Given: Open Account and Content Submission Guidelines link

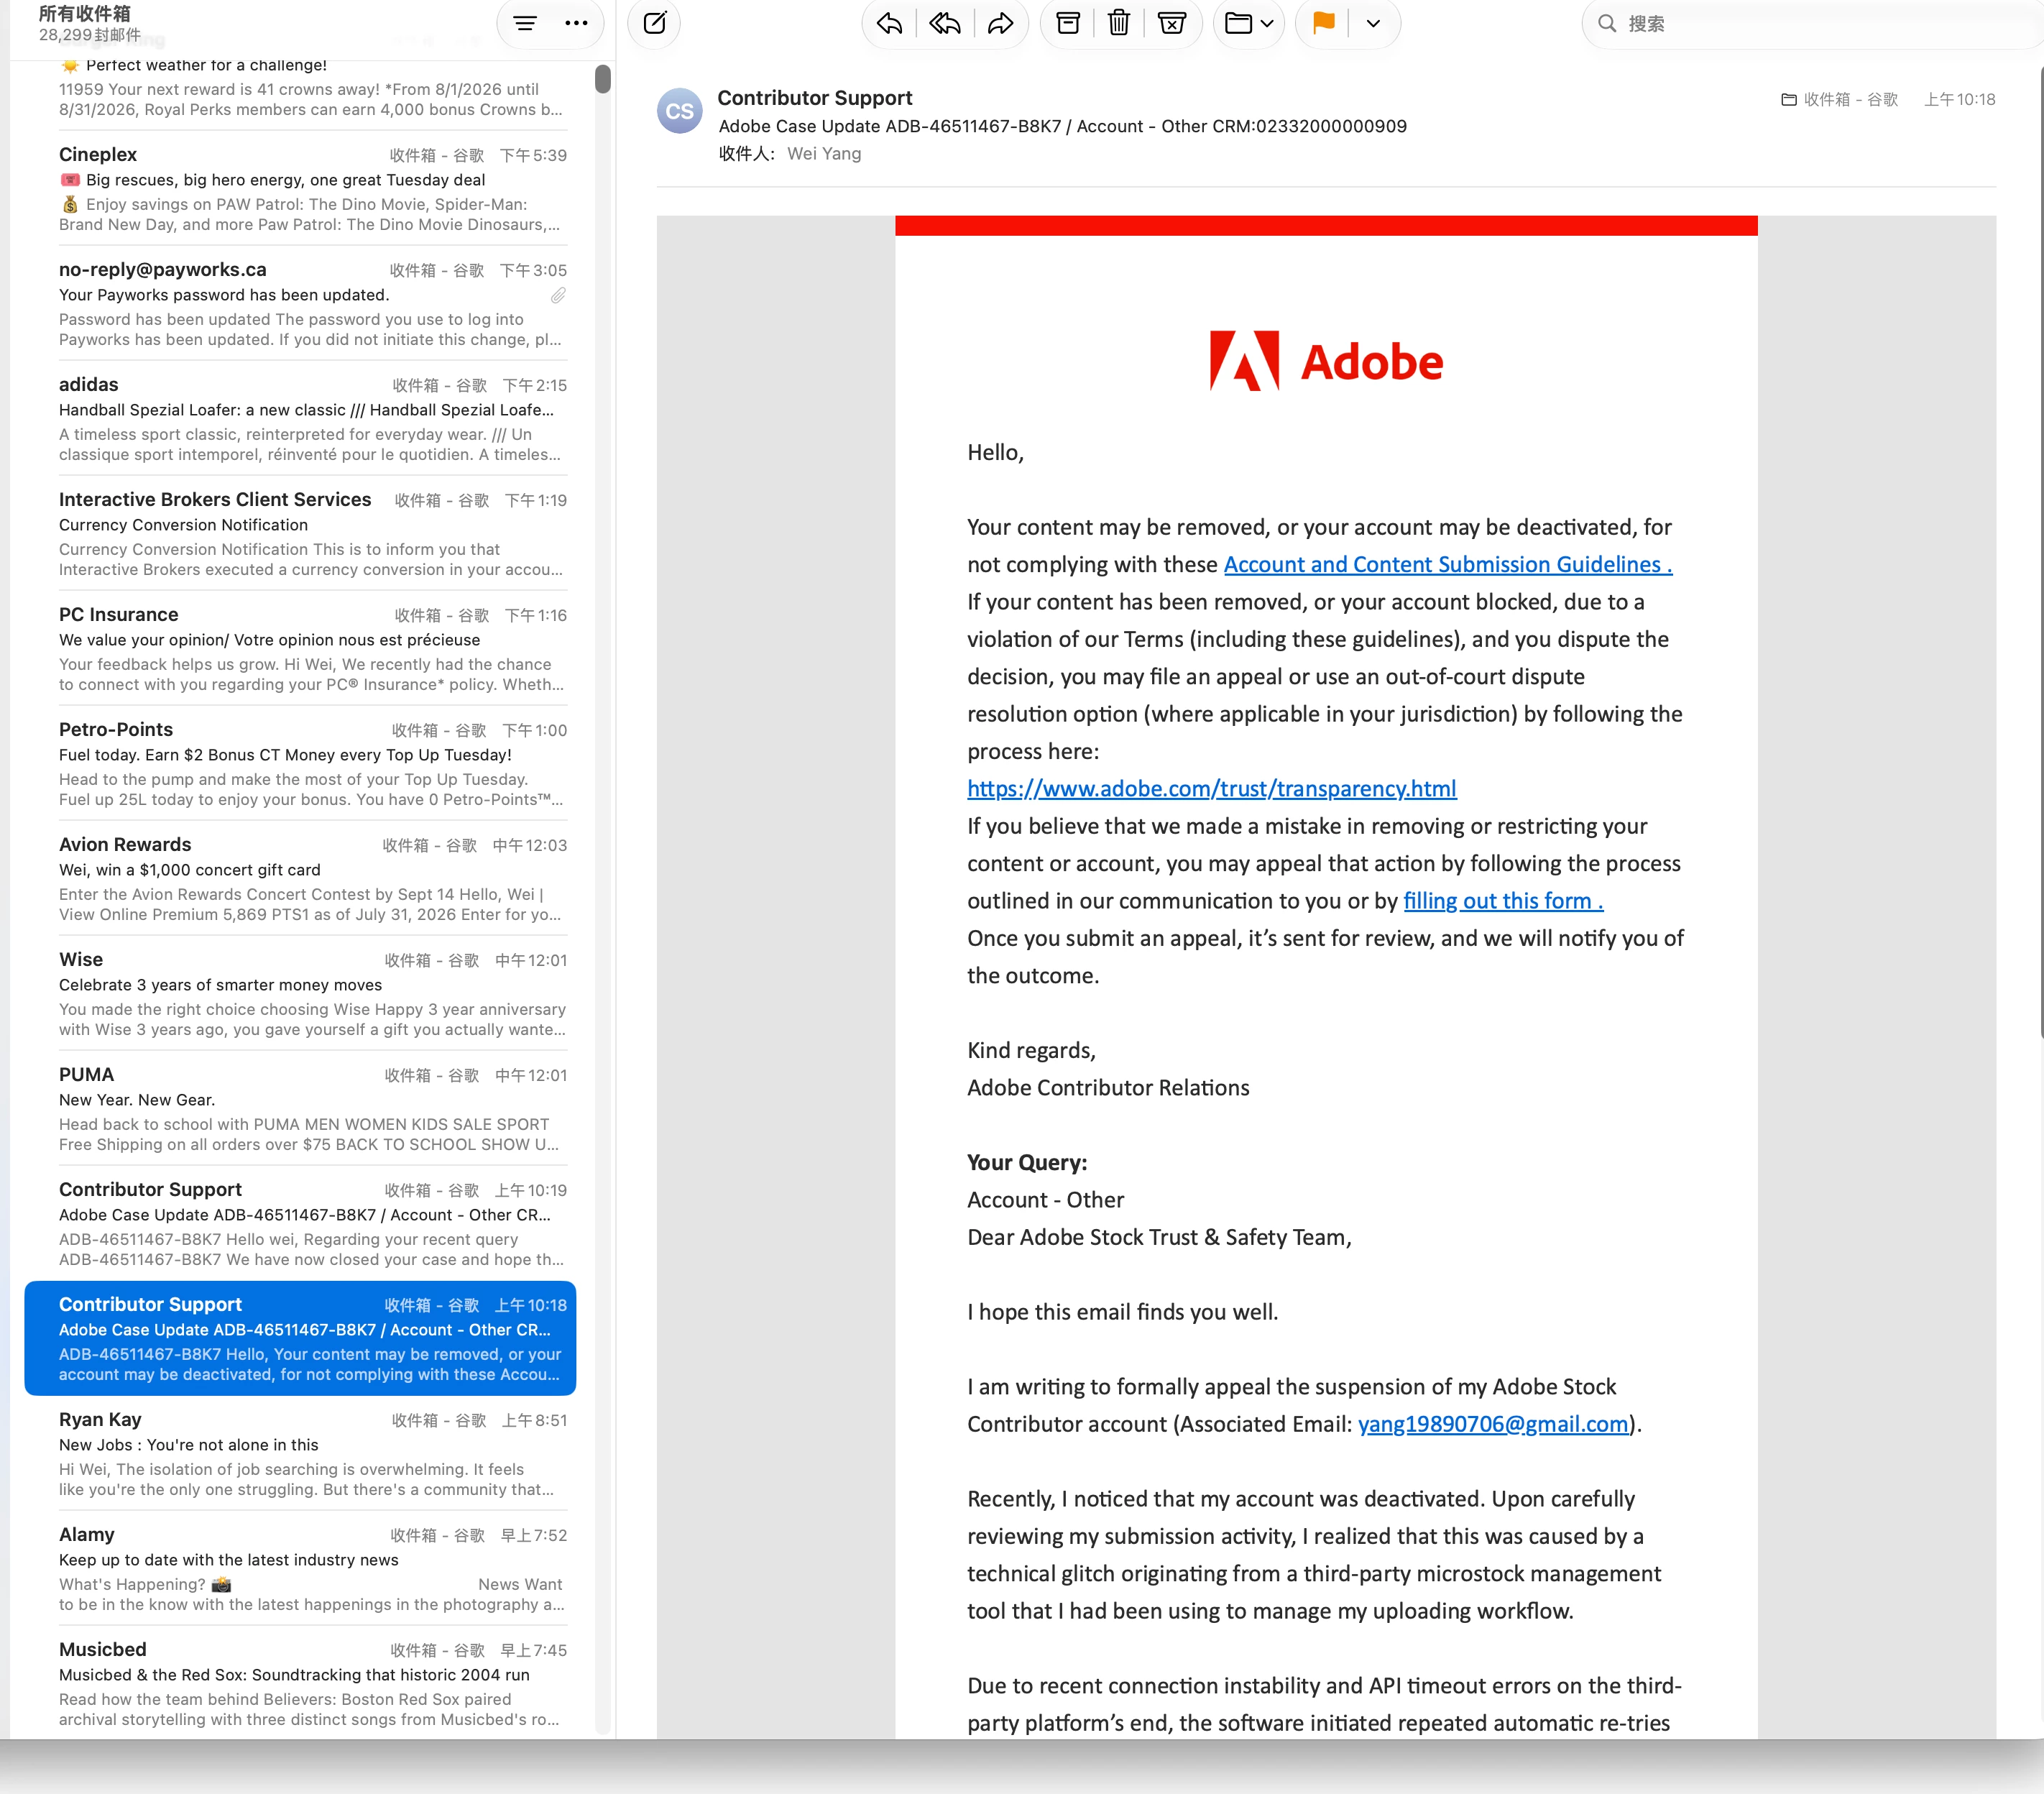Looking at the screenshot, I should coord(1448,565).
